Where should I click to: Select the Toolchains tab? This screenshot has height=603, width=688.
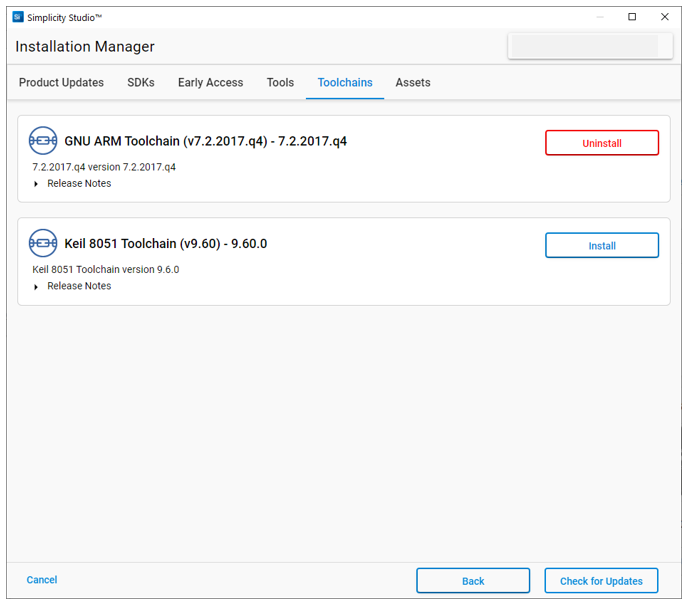[x=345, y=83]
